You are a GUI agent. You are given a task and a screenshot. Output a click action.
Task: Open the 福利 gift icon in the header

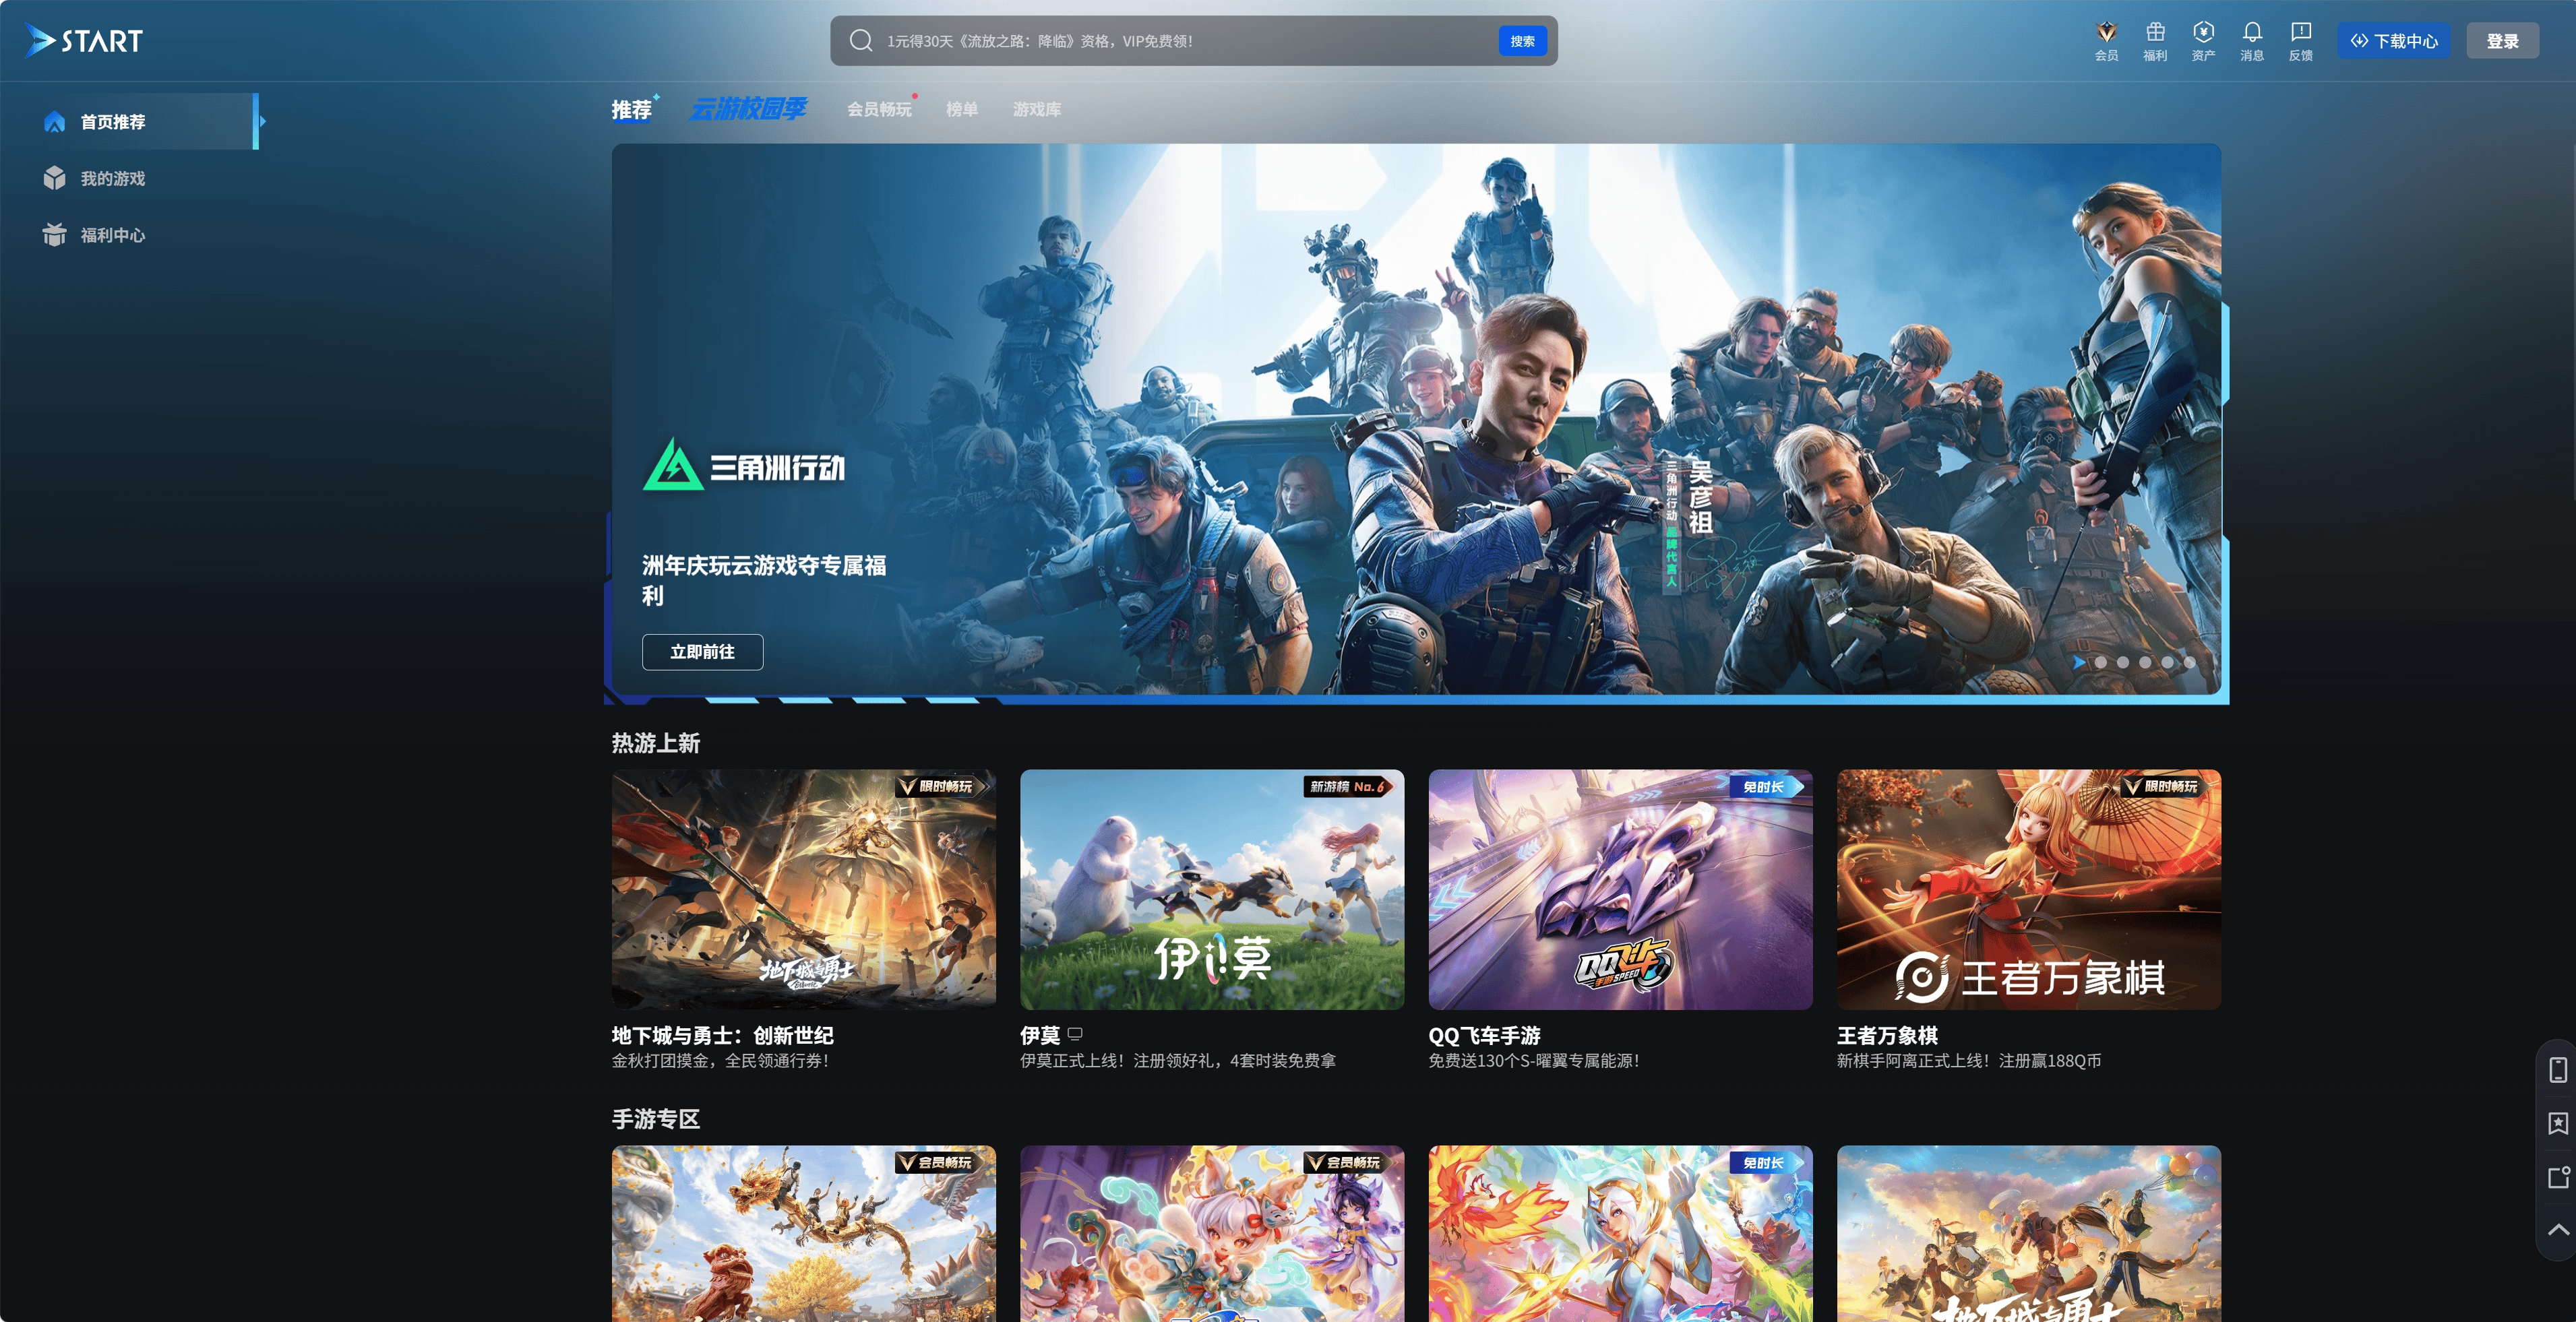(2155, 41)
